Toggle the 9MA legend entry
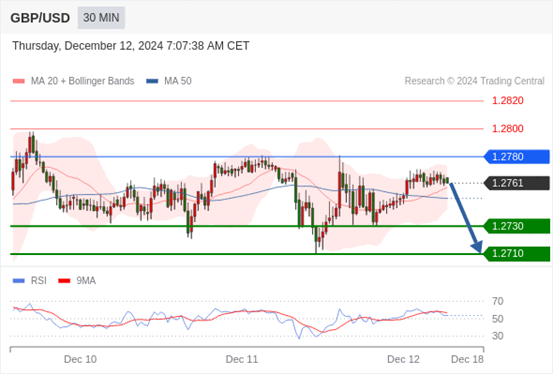 (x=77, y=281)
